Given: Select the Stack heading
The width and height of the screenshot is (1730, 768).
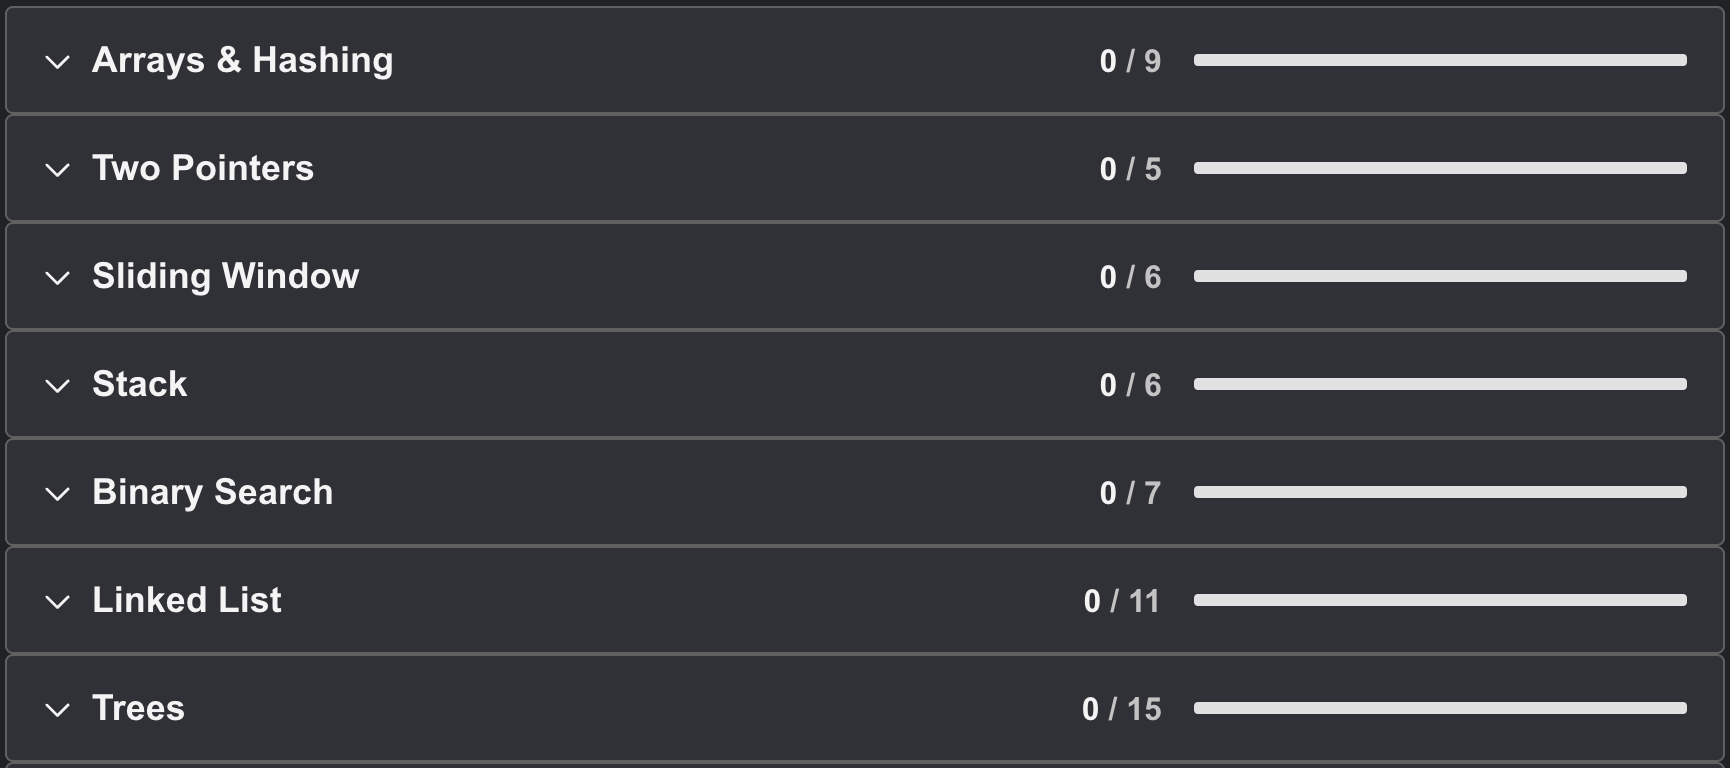Looking at the screenshot, I should coord(139,384).
